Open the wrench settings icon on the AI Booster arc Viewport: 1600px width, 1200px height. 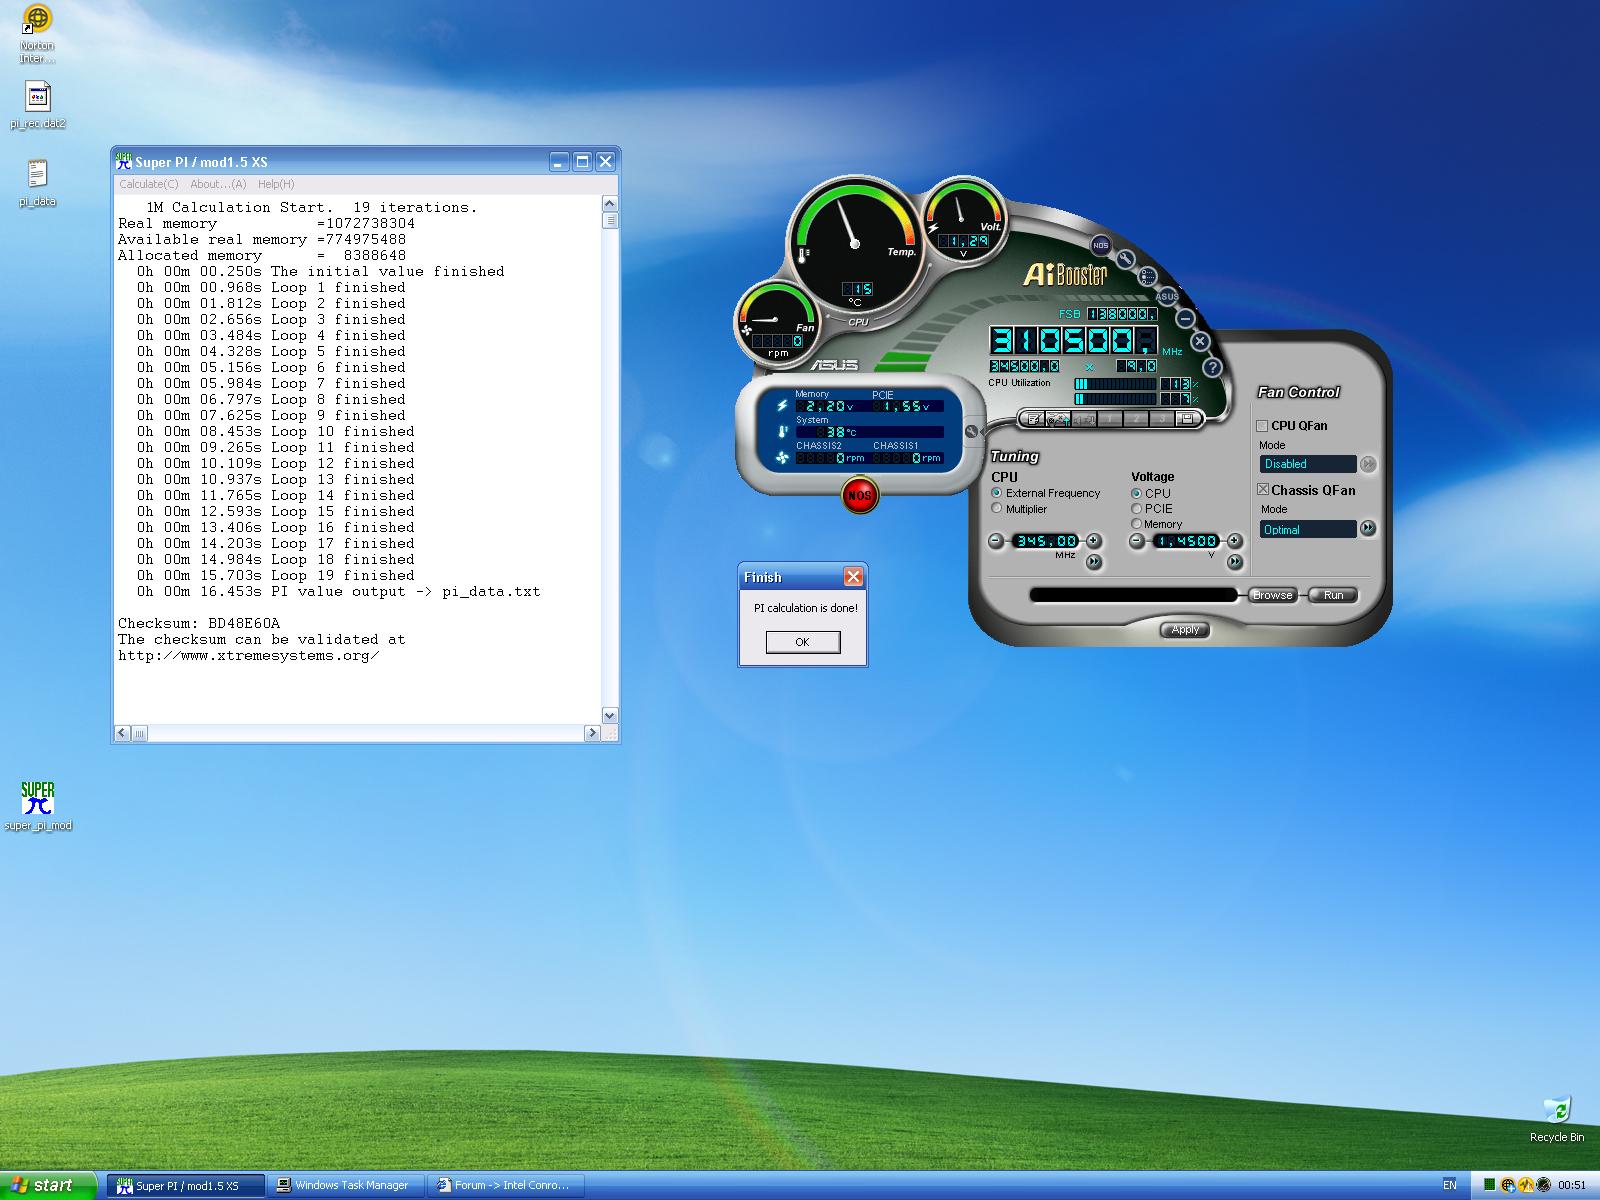point(1126,259)
